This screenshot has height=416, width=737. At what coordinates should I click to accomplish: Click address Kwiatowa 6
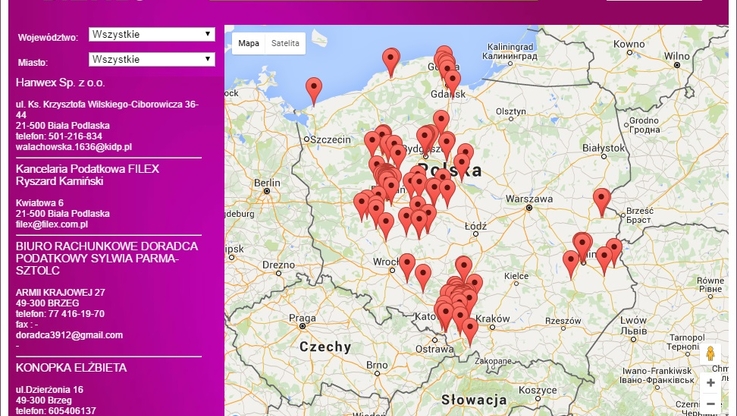pyautogui.click(x=39, y=203)
